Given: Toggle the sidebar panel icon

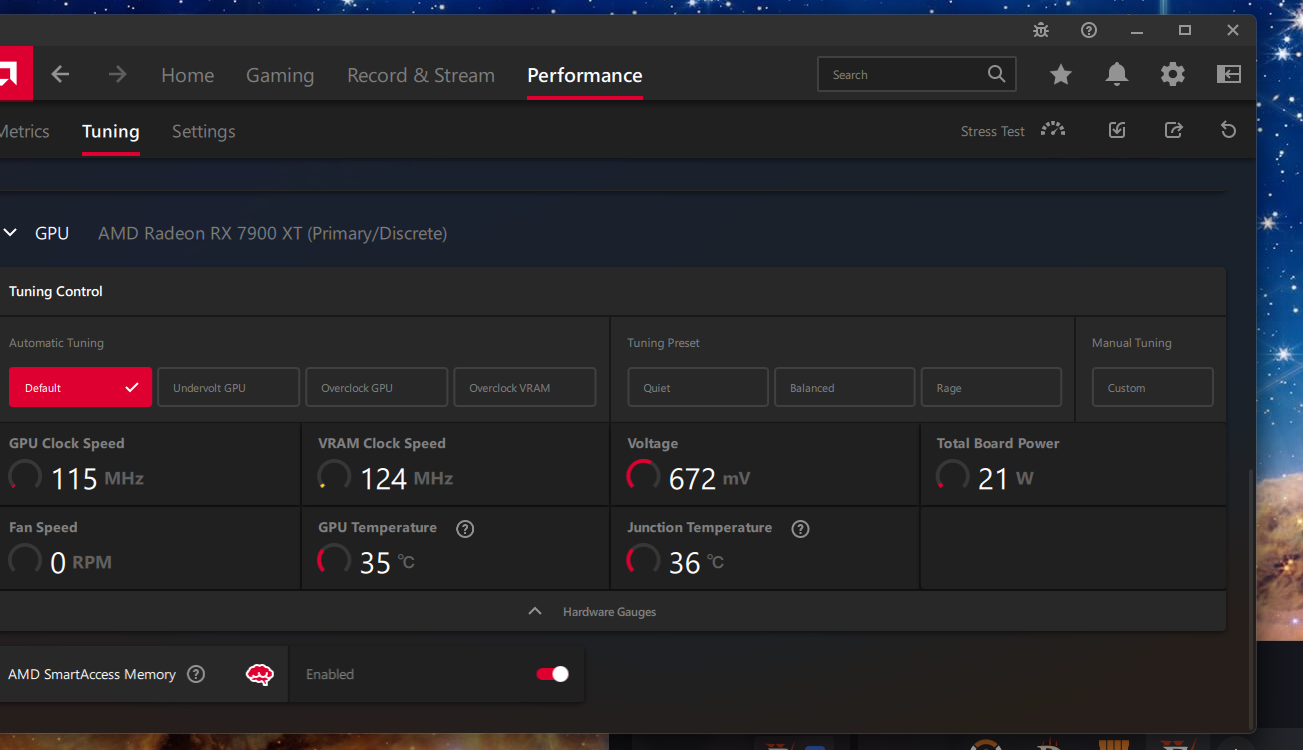Looking at the screenshot, I should [1229, 74].
